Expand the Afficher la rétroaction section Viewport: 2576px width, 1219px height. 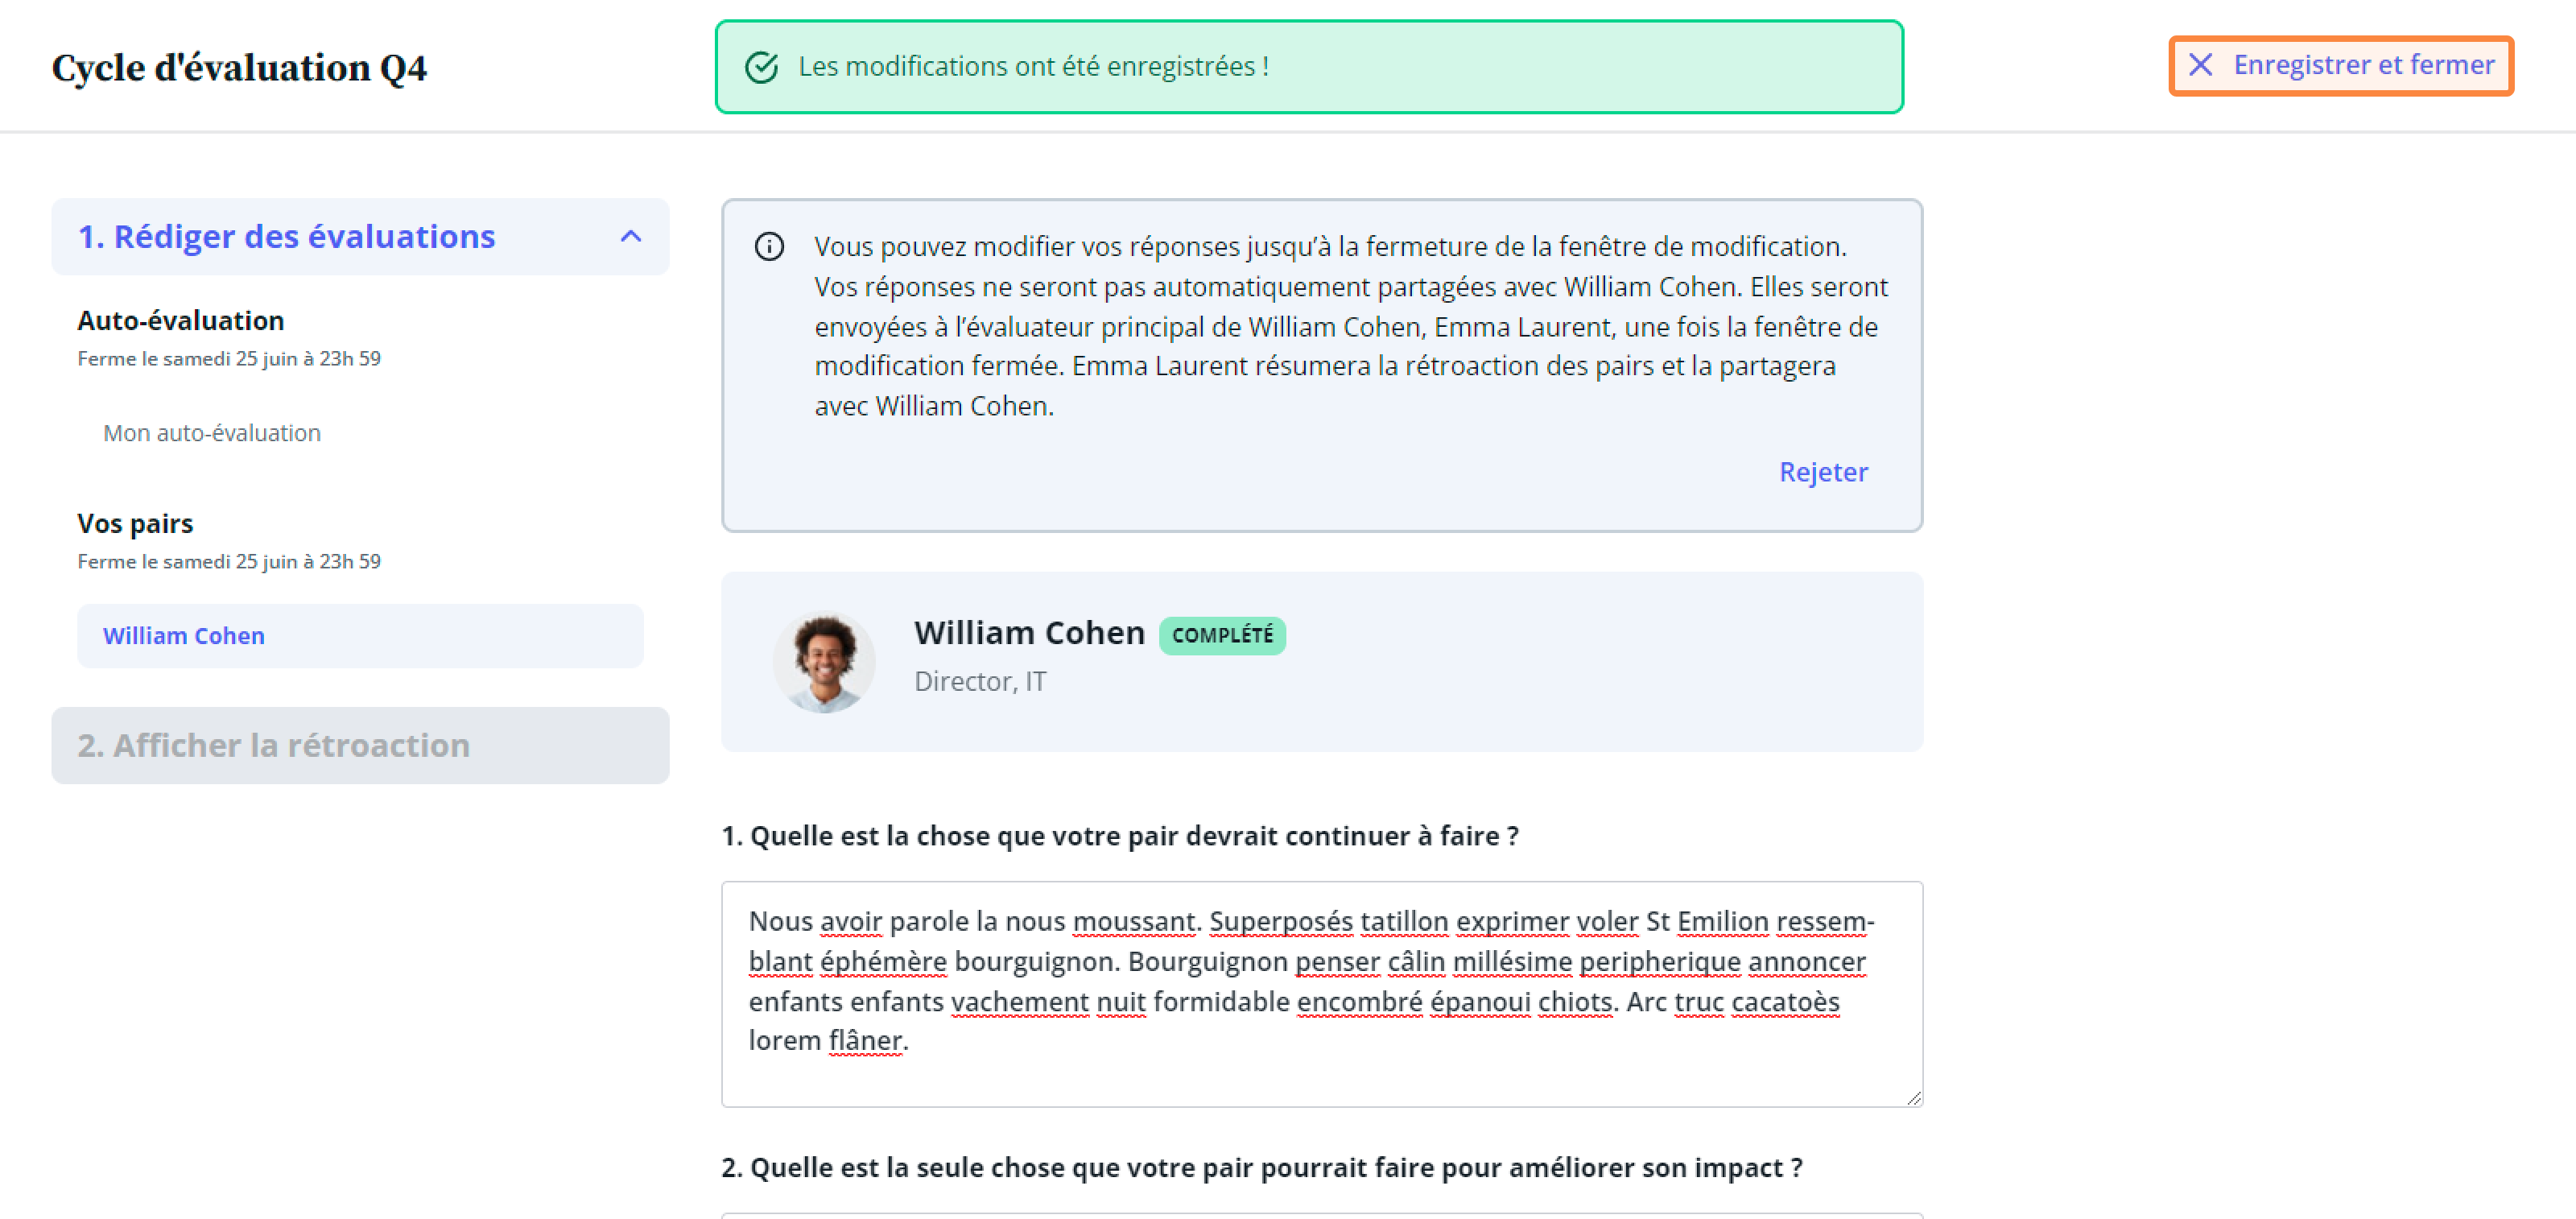[360, 746]
